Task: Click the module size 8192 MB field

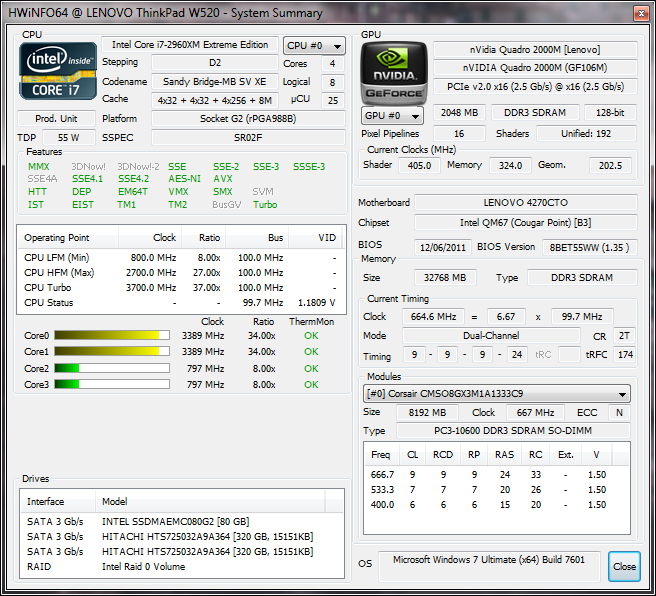Action: [427, 413]
